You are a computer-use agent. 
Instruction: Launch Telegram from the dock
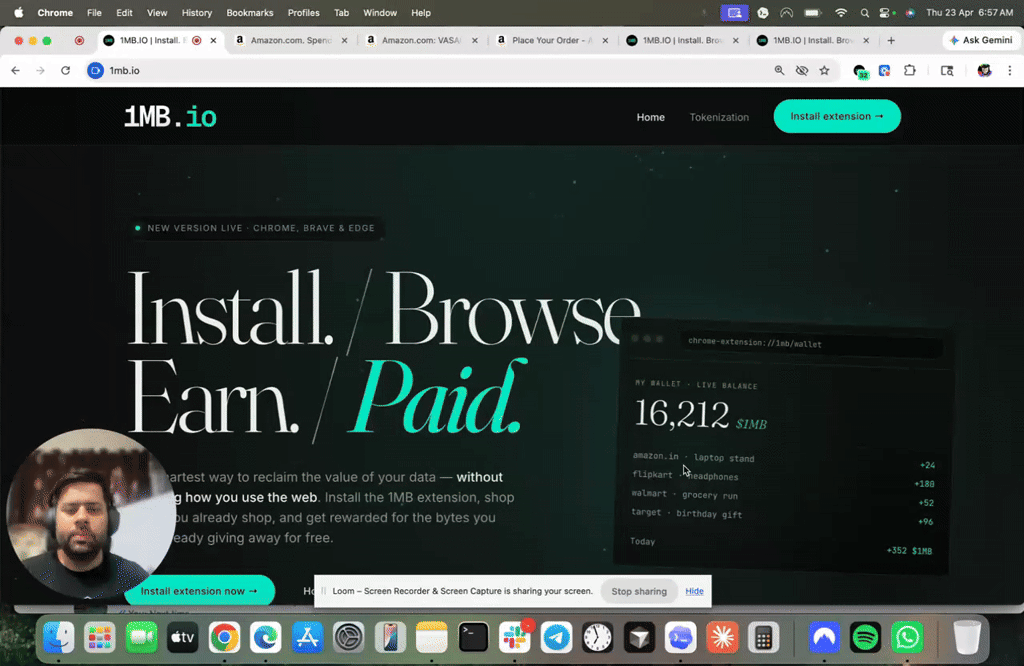[556, 637]
